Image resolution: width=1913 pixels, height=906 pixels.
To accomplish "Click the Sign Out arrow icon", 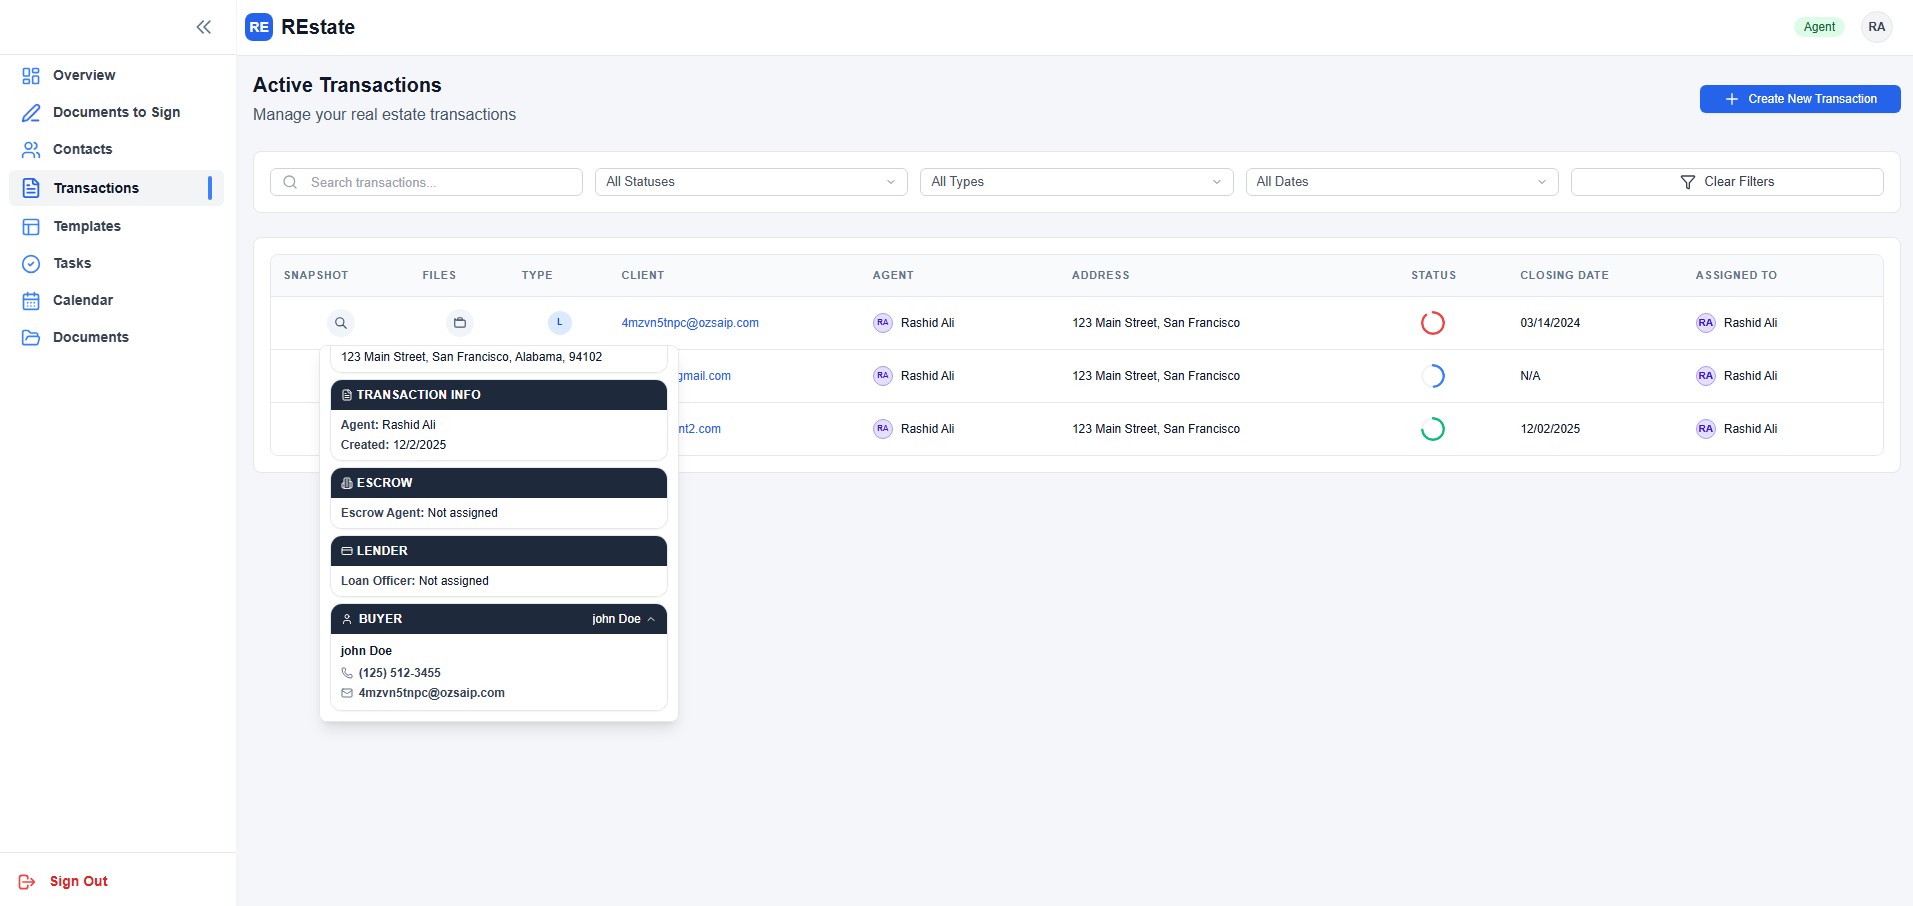I will tap(27, 882).
